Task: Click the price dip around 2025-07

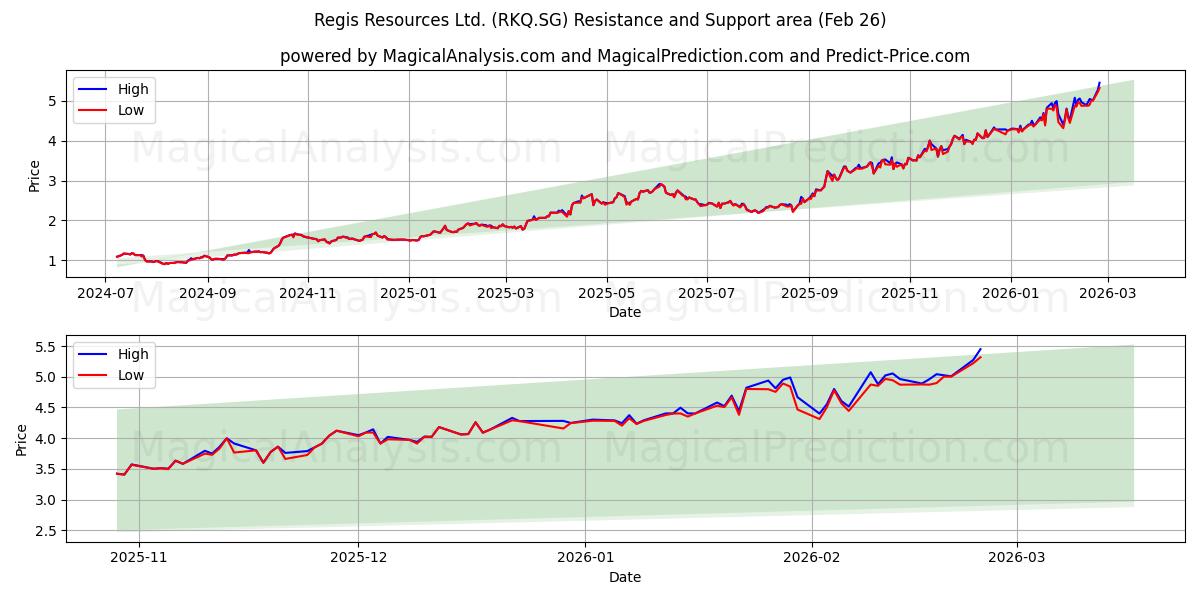Action: (720, 207)
